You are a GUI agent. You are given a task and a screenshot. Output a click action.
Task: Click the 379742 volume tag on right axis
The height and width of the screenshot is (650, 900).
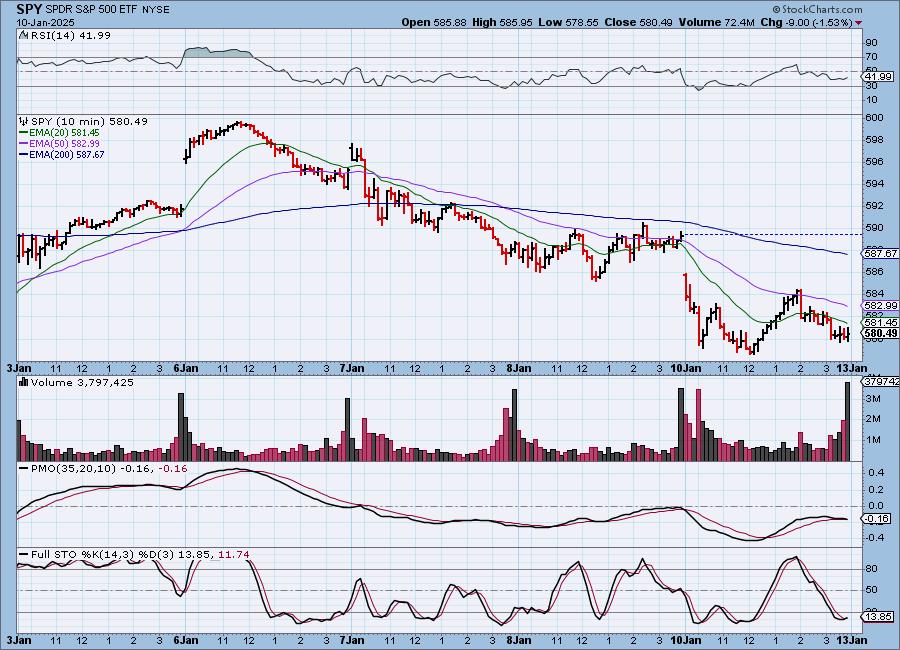click(880, 381)
